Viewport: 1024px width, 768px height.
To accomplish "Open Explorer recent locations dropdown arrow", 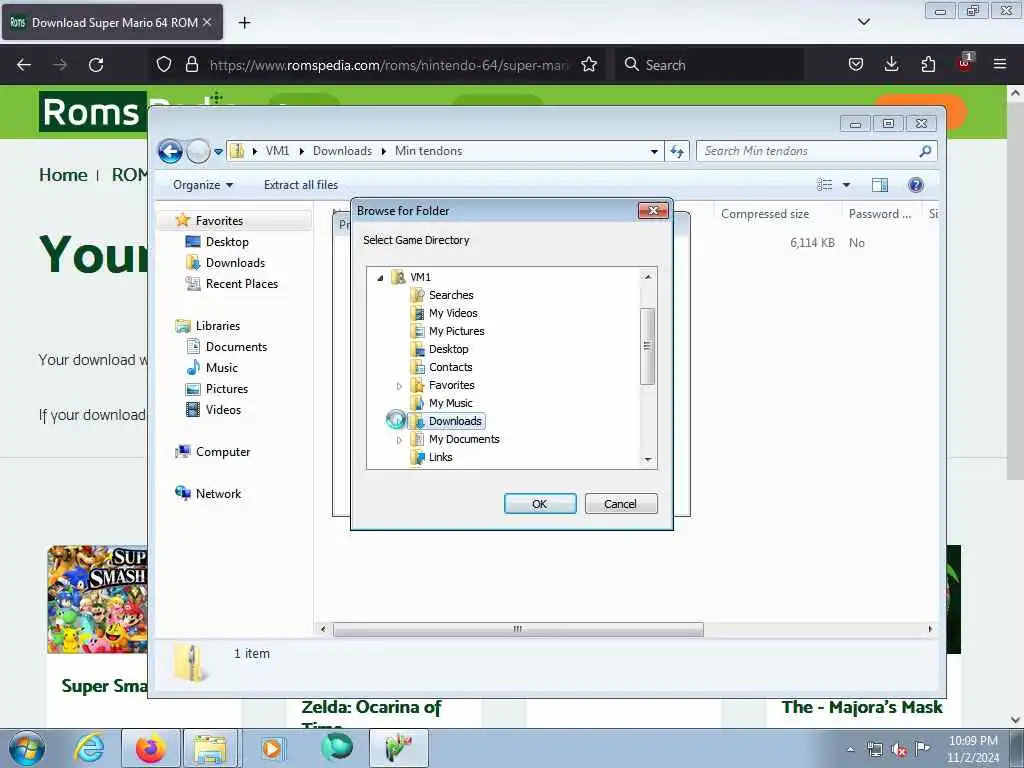I will point(218,152).
